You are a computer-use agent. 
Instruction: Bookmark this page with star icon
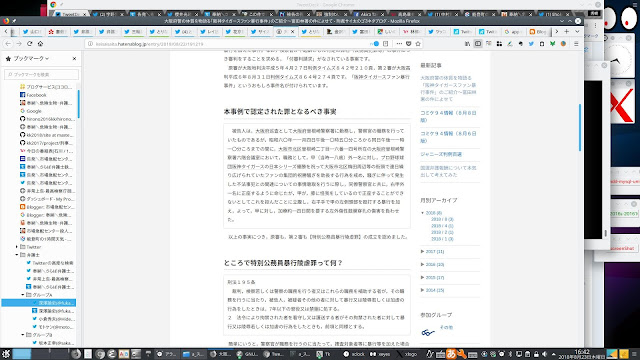pyautogui.click(x=418, y=44)
